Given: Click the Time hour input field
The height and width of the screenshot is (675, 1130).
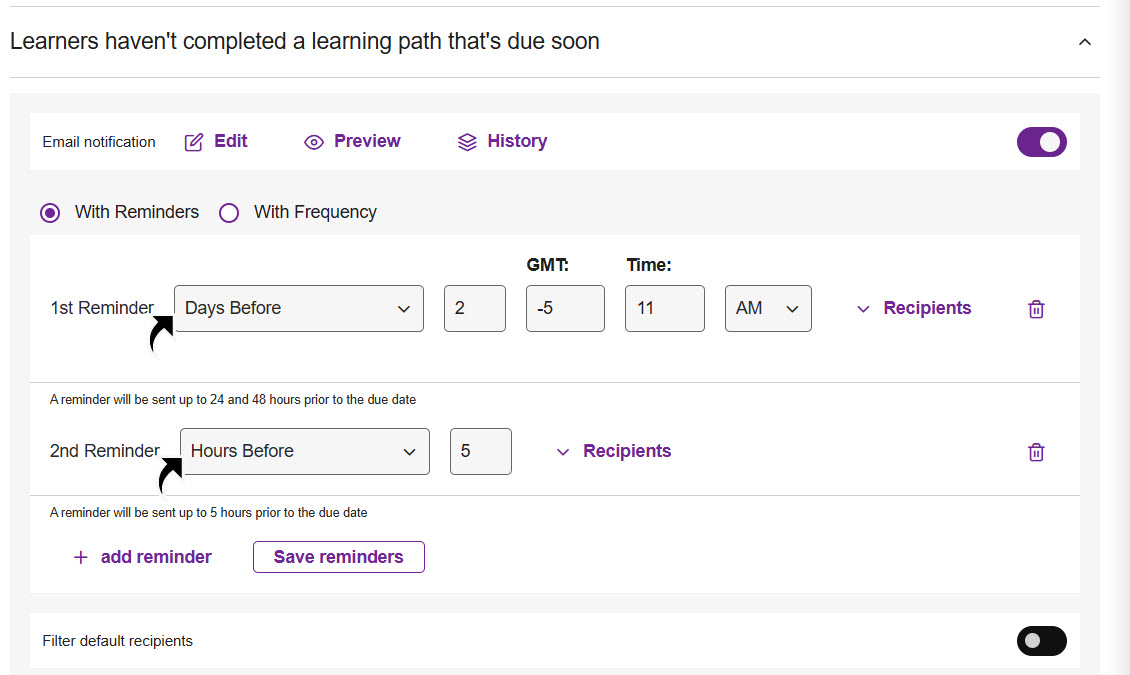Looking at the screenshot, I should (x=664, y=308).
